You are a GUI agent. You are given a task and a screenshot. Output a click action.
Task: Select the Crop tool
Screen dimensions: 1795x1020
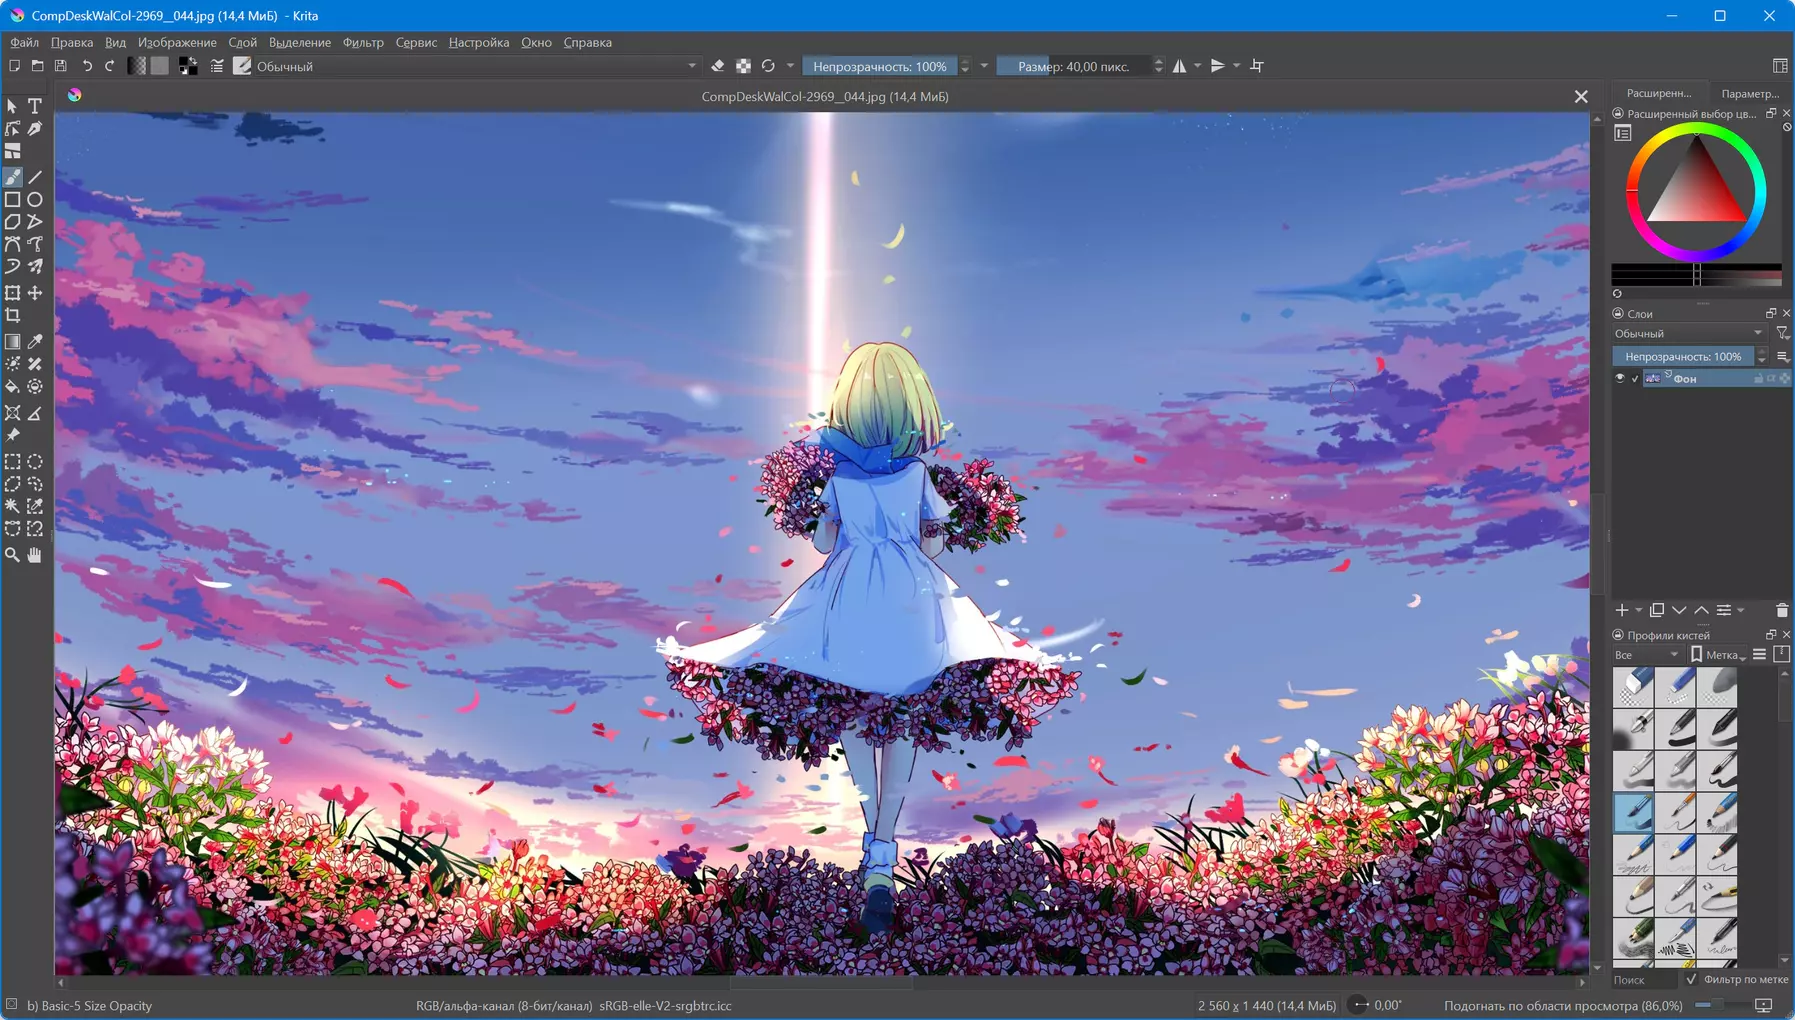(x=12, y=316)
